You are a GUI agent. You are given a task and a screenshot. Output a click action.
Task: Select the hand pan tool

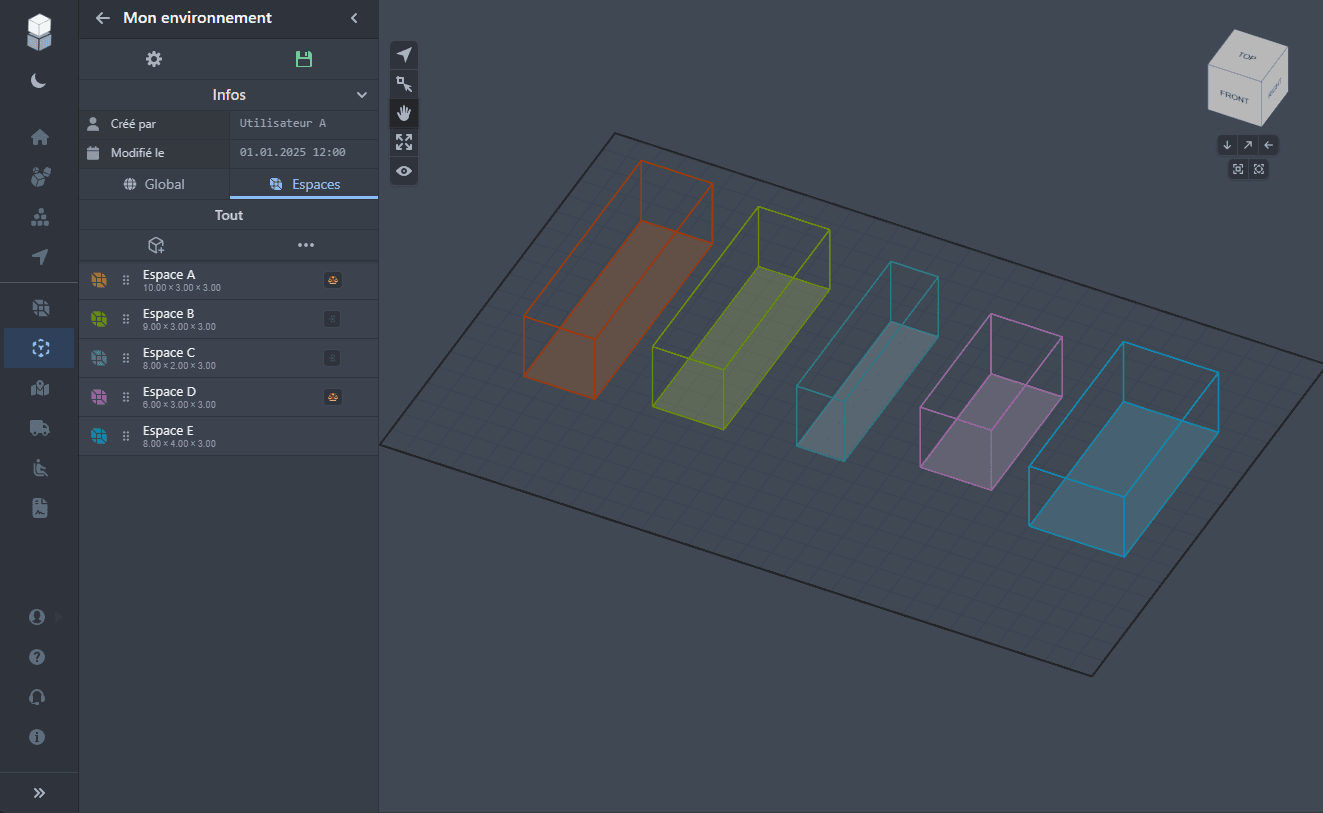click(404, 112)
